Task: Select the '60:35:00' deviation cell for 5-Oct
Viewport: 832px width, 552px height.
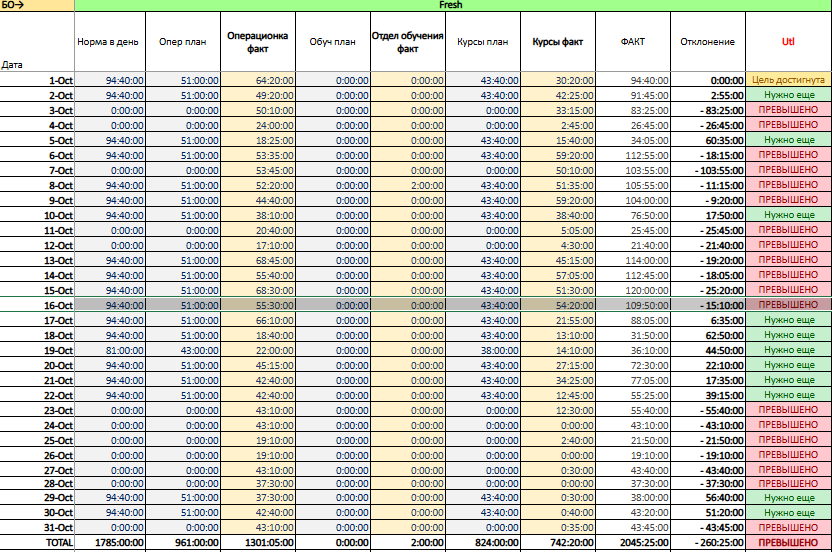Action: click(x=708, y=140)
